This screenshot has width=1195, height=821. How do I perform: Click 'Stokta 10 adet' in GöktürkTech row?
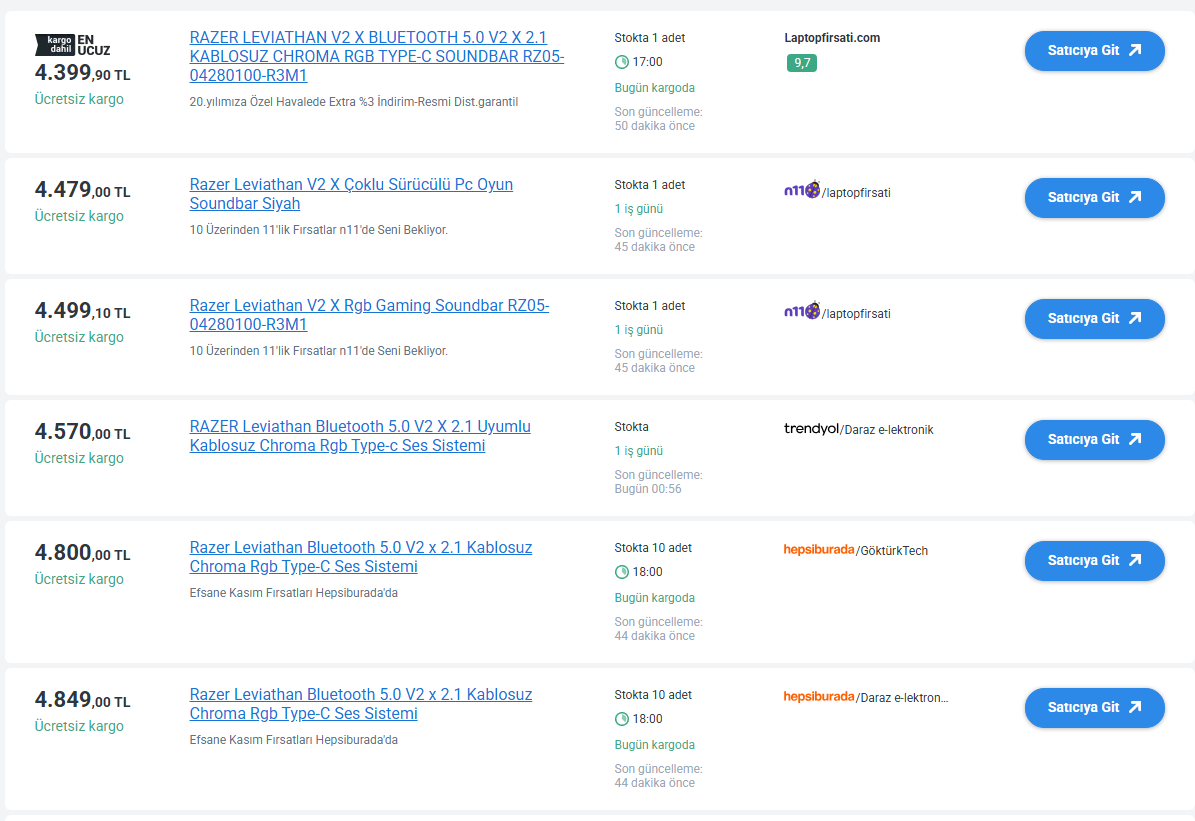tap(653, 547)
